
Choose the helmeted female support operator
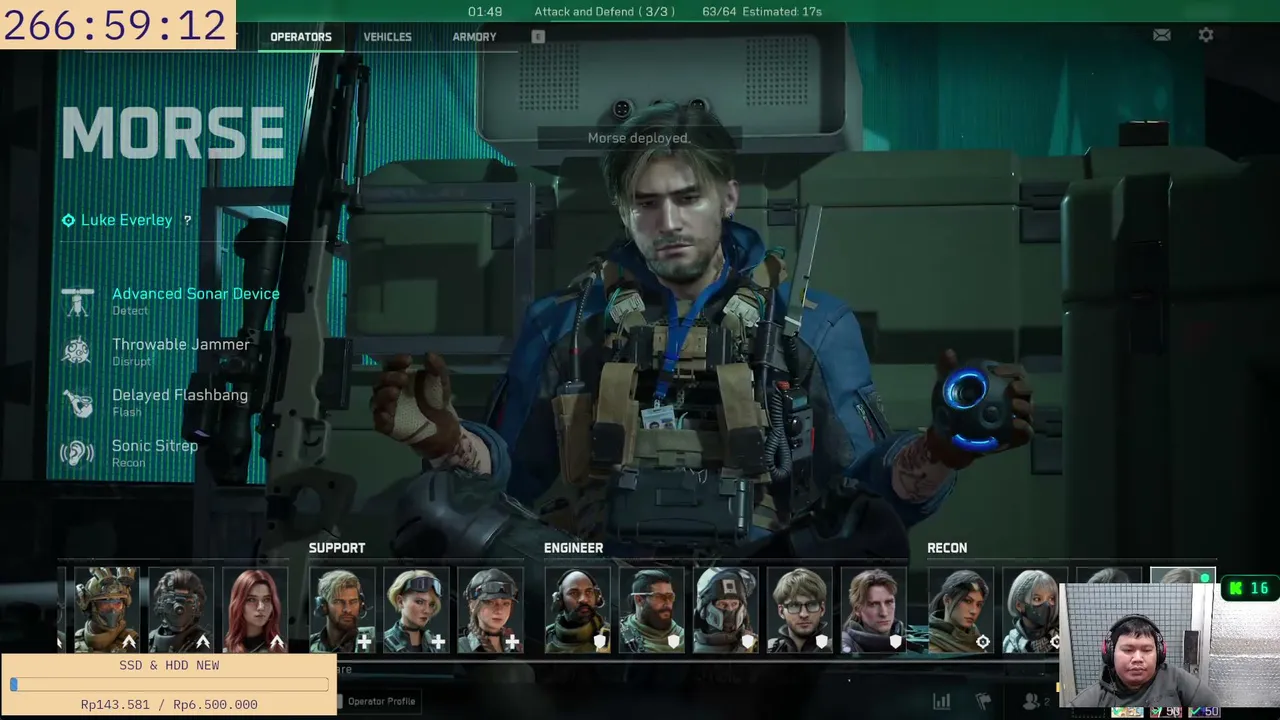(490, 610)
